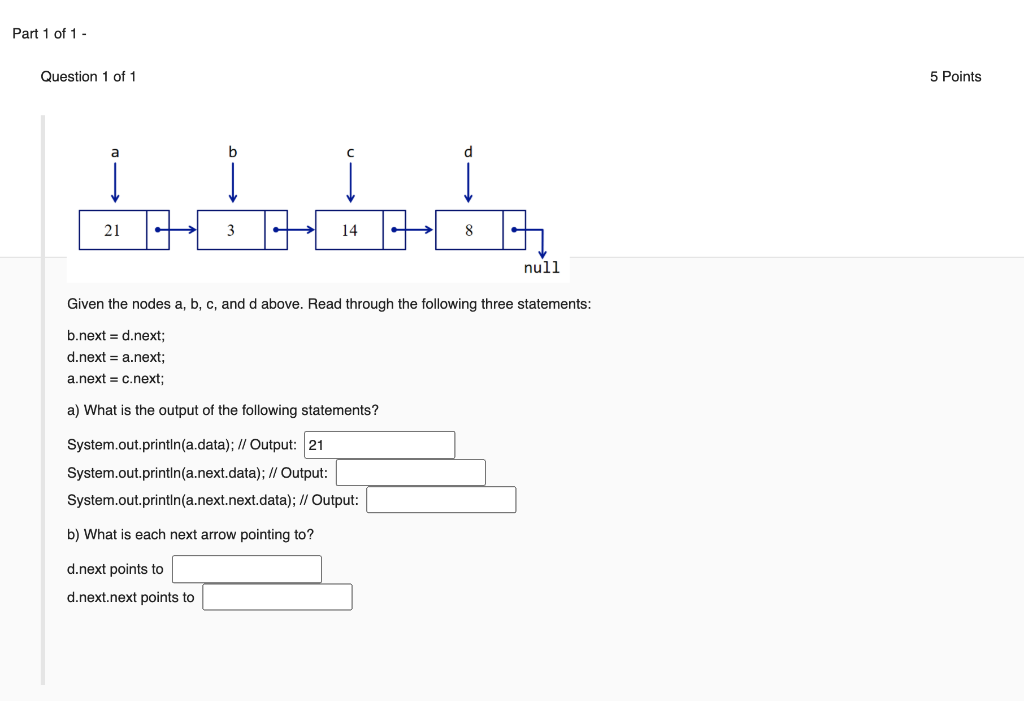
Task: Click the arrow pointing to null
Action: (543, 248)
